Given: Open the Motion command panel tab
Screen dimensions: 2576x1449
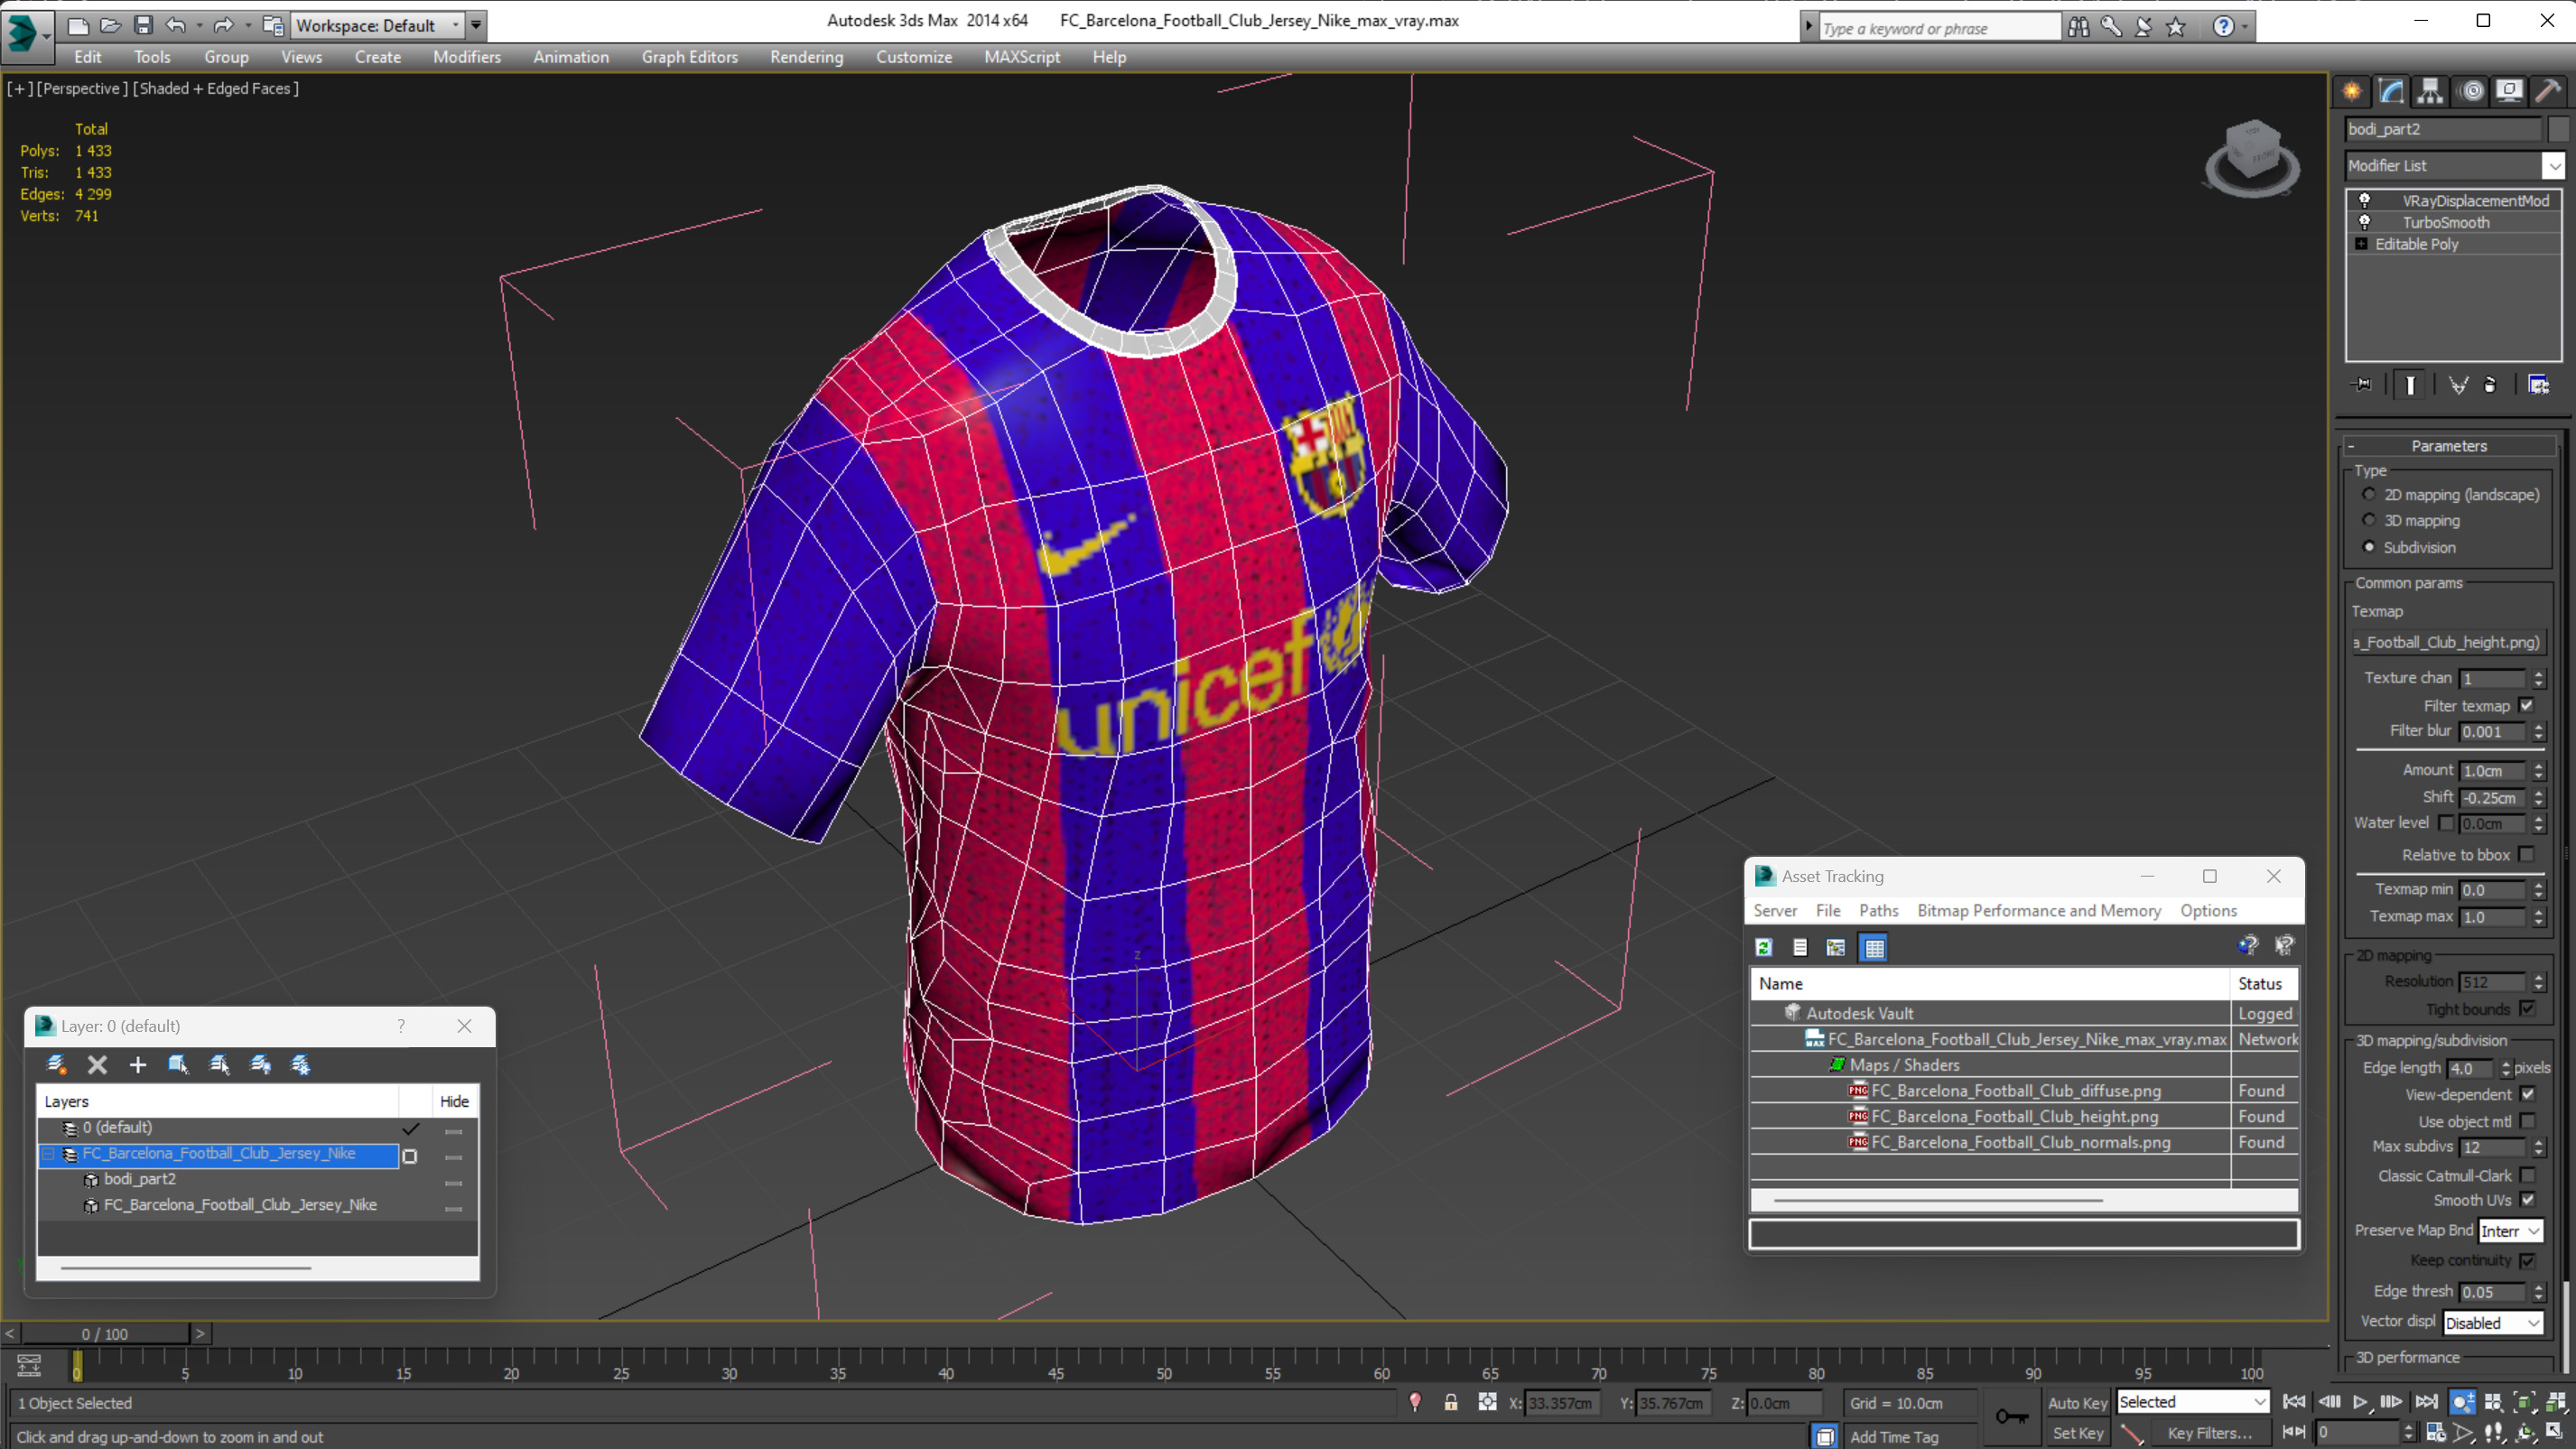Looking at the screenshot, I should click(2471, 92).
